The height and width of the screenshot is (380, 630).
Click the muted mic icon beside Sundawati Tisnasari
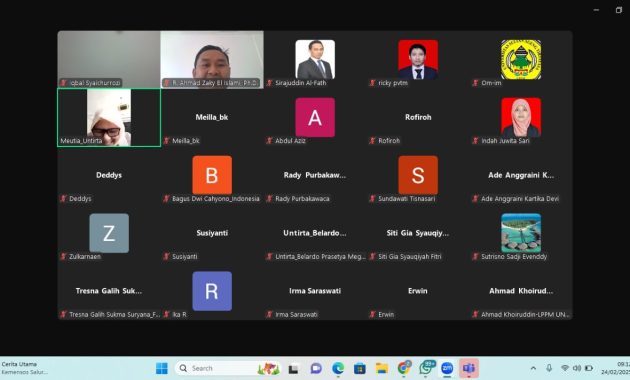372,199
